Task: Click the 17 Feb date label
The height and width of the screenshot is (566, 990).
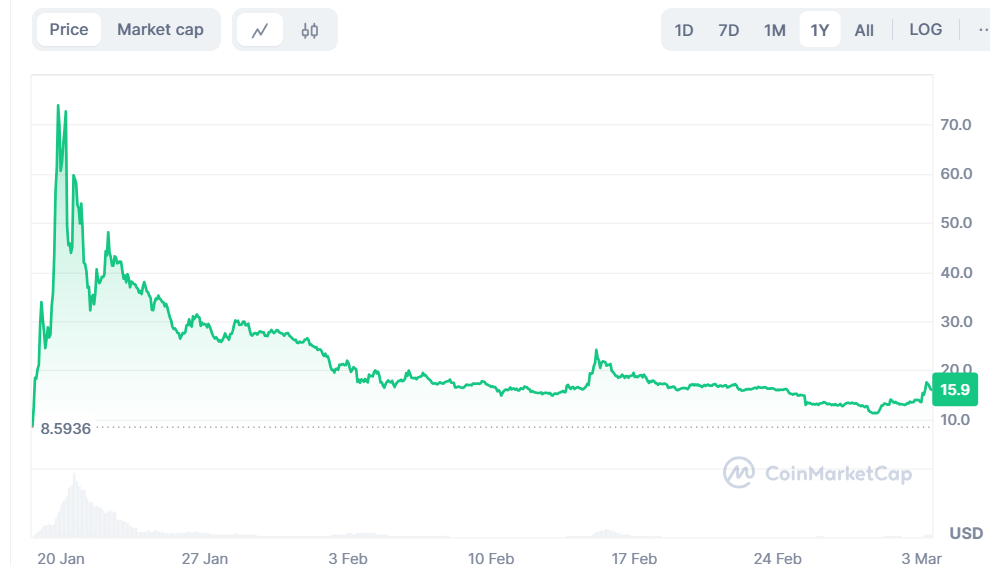Action: (x=634, y=558)
